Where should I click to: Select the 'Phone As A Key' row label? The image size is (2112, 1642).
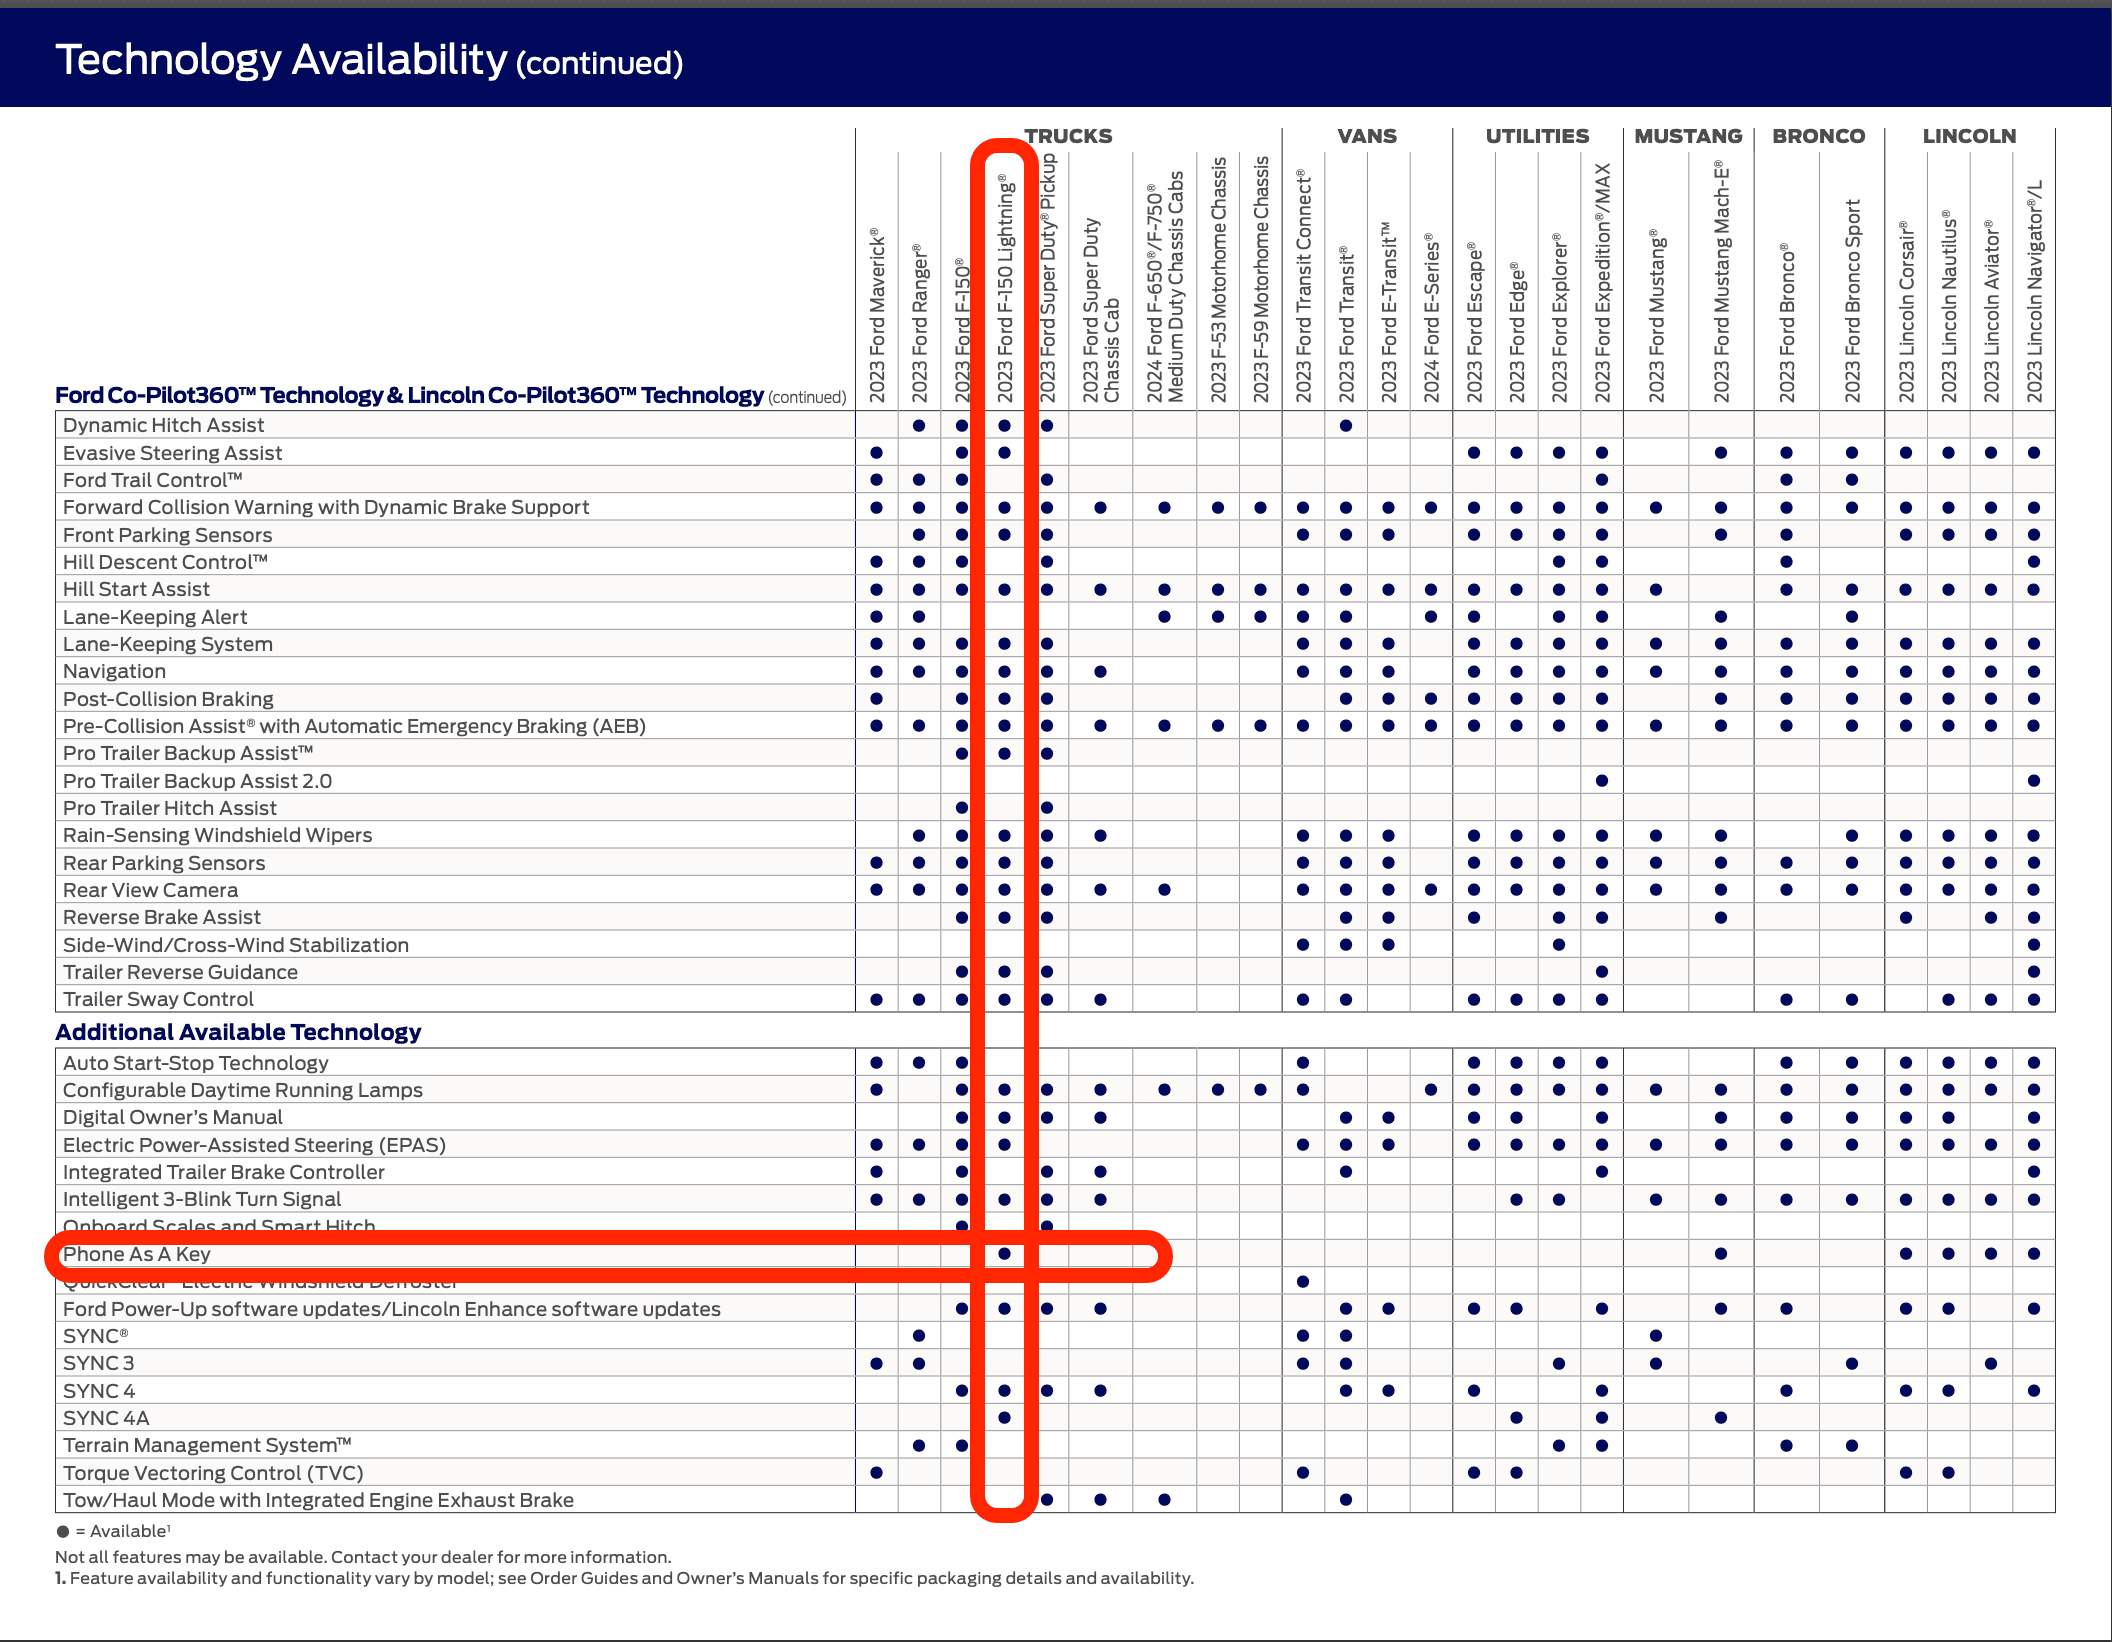point(137,1254)
